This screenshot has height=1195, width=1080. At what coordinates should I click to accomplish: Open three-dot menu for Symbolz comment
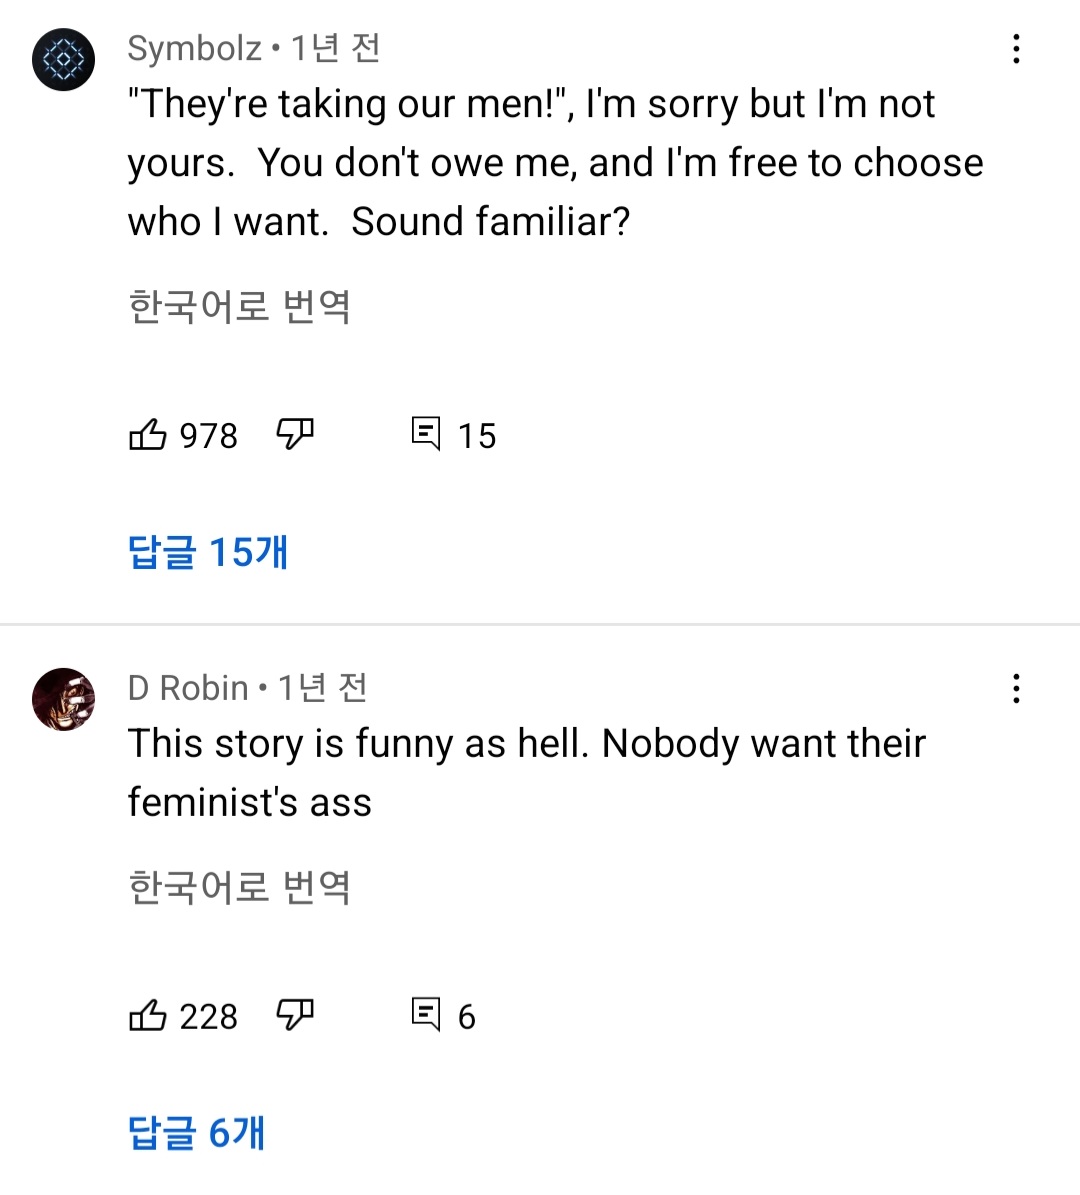(1016, 49)
